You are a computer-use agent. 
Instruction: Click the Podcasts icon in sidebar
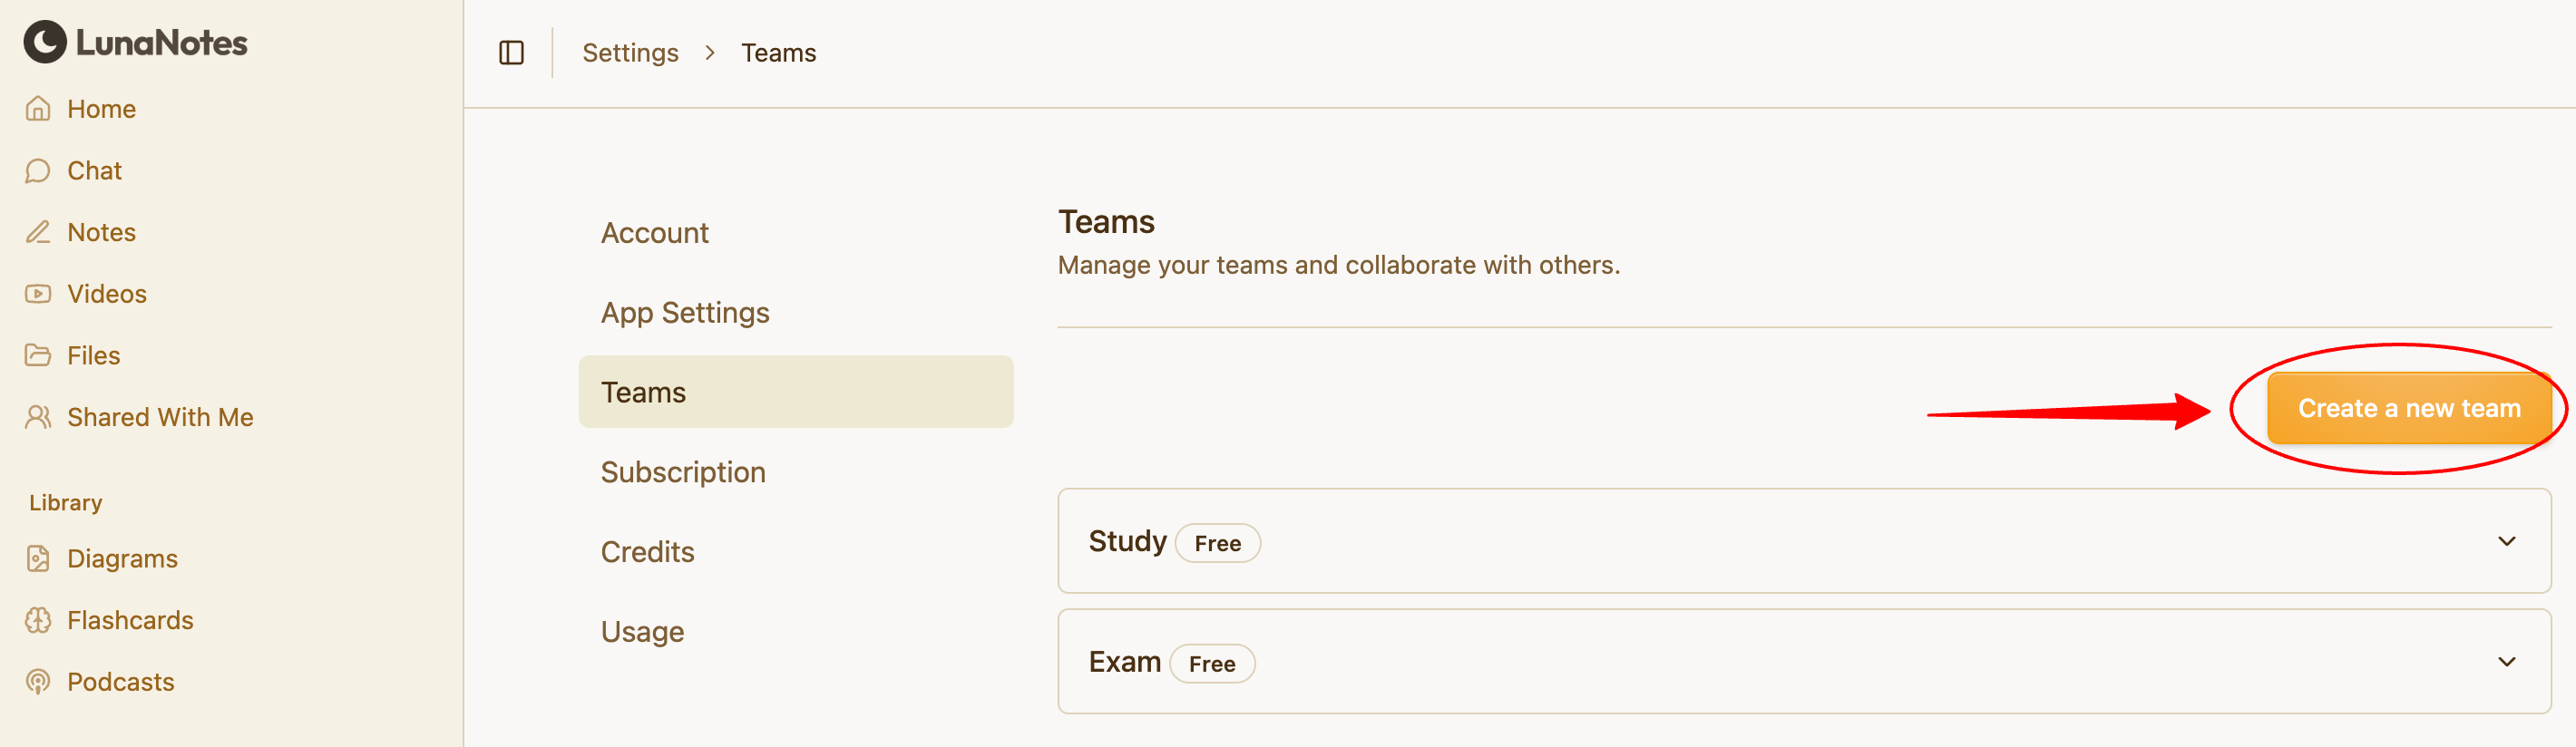pyautogui.click(x=38, y=682)
